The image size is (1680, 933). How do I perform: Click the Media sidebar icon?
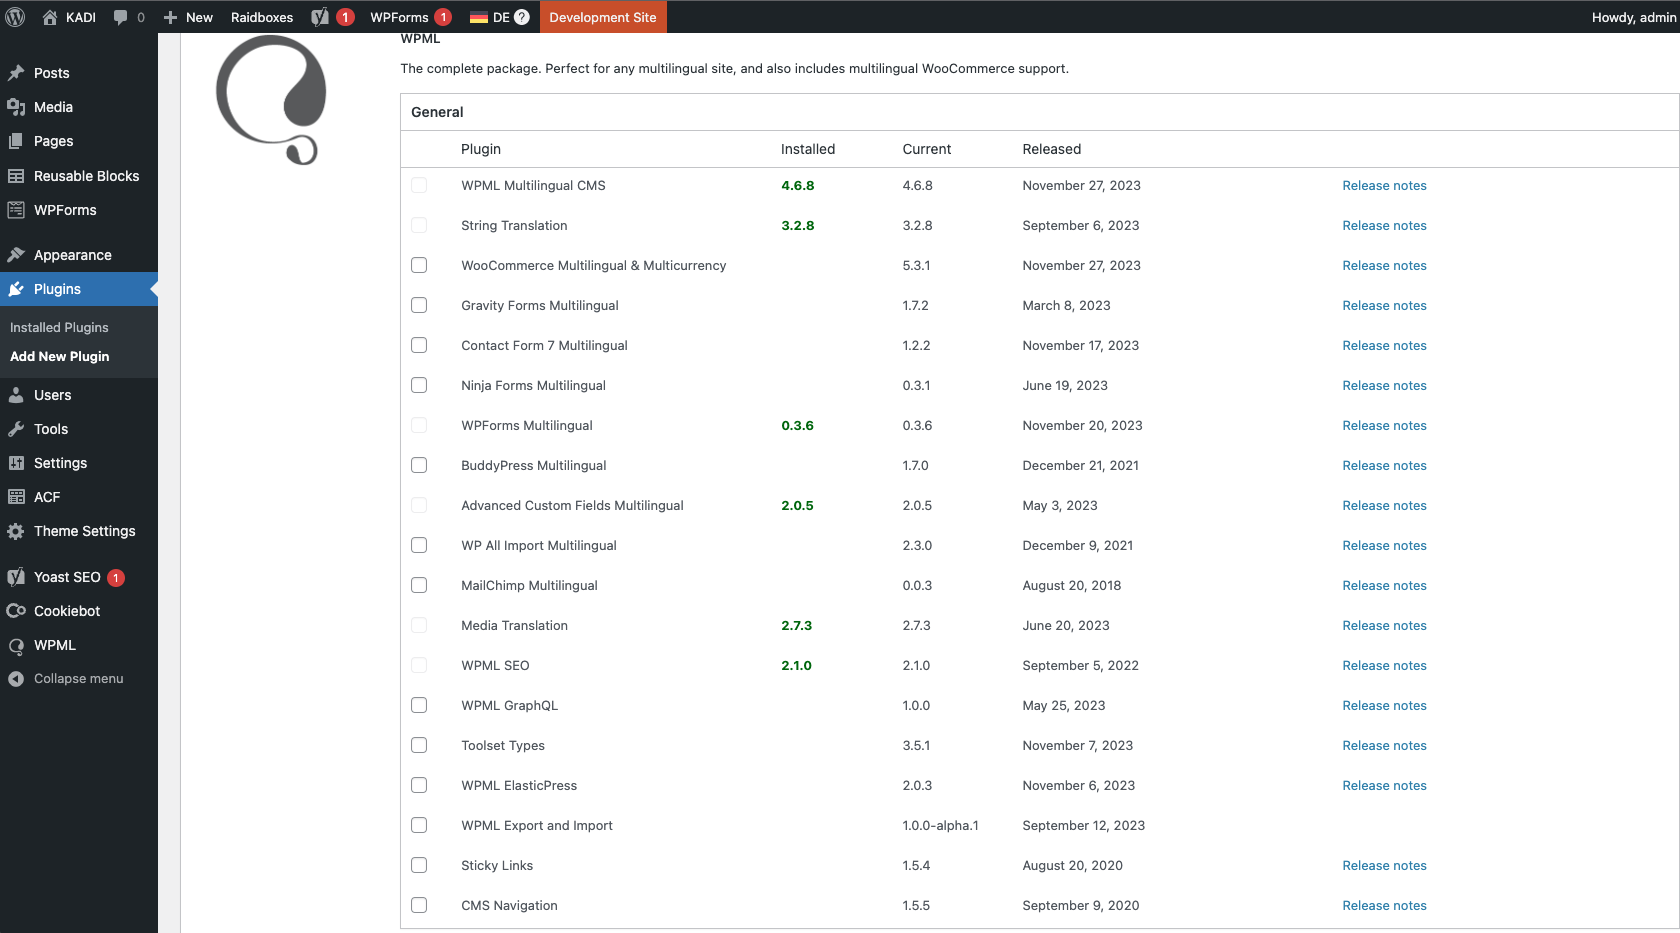pos(16,107)
